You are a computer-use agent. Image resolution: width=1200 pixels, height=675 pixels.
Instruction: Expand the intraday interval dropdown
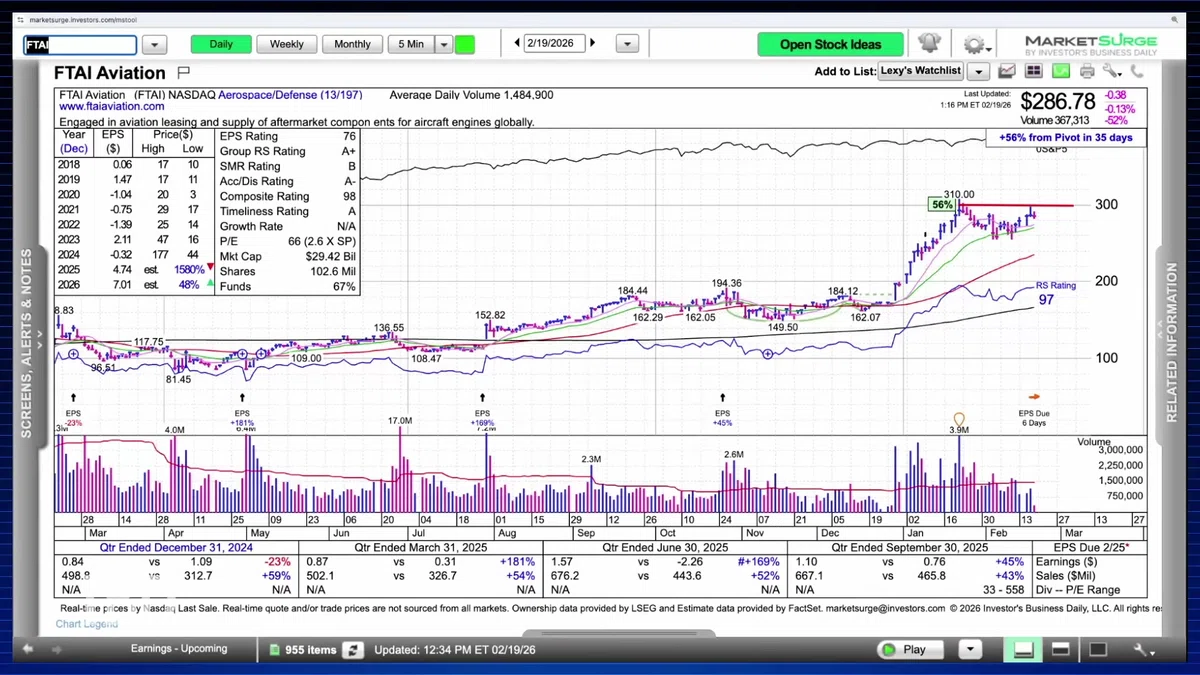coord(444,44)
